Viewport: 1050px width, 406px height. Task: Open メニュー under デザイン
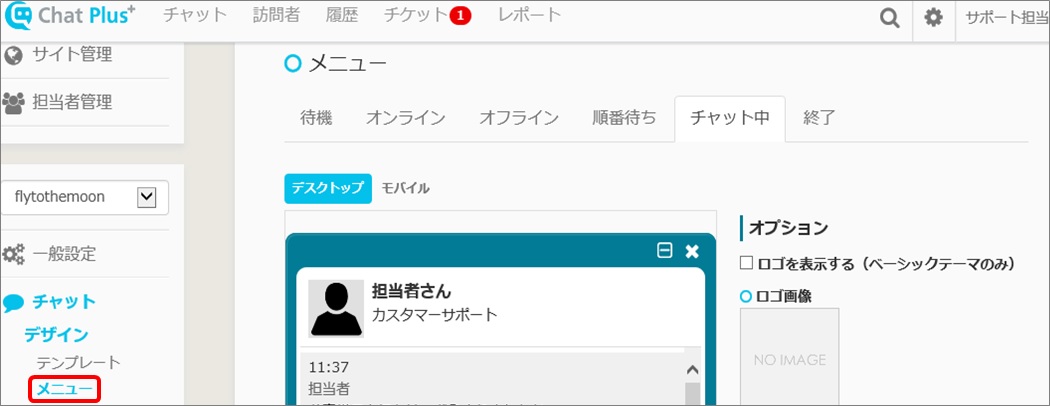tap(64, 389)
